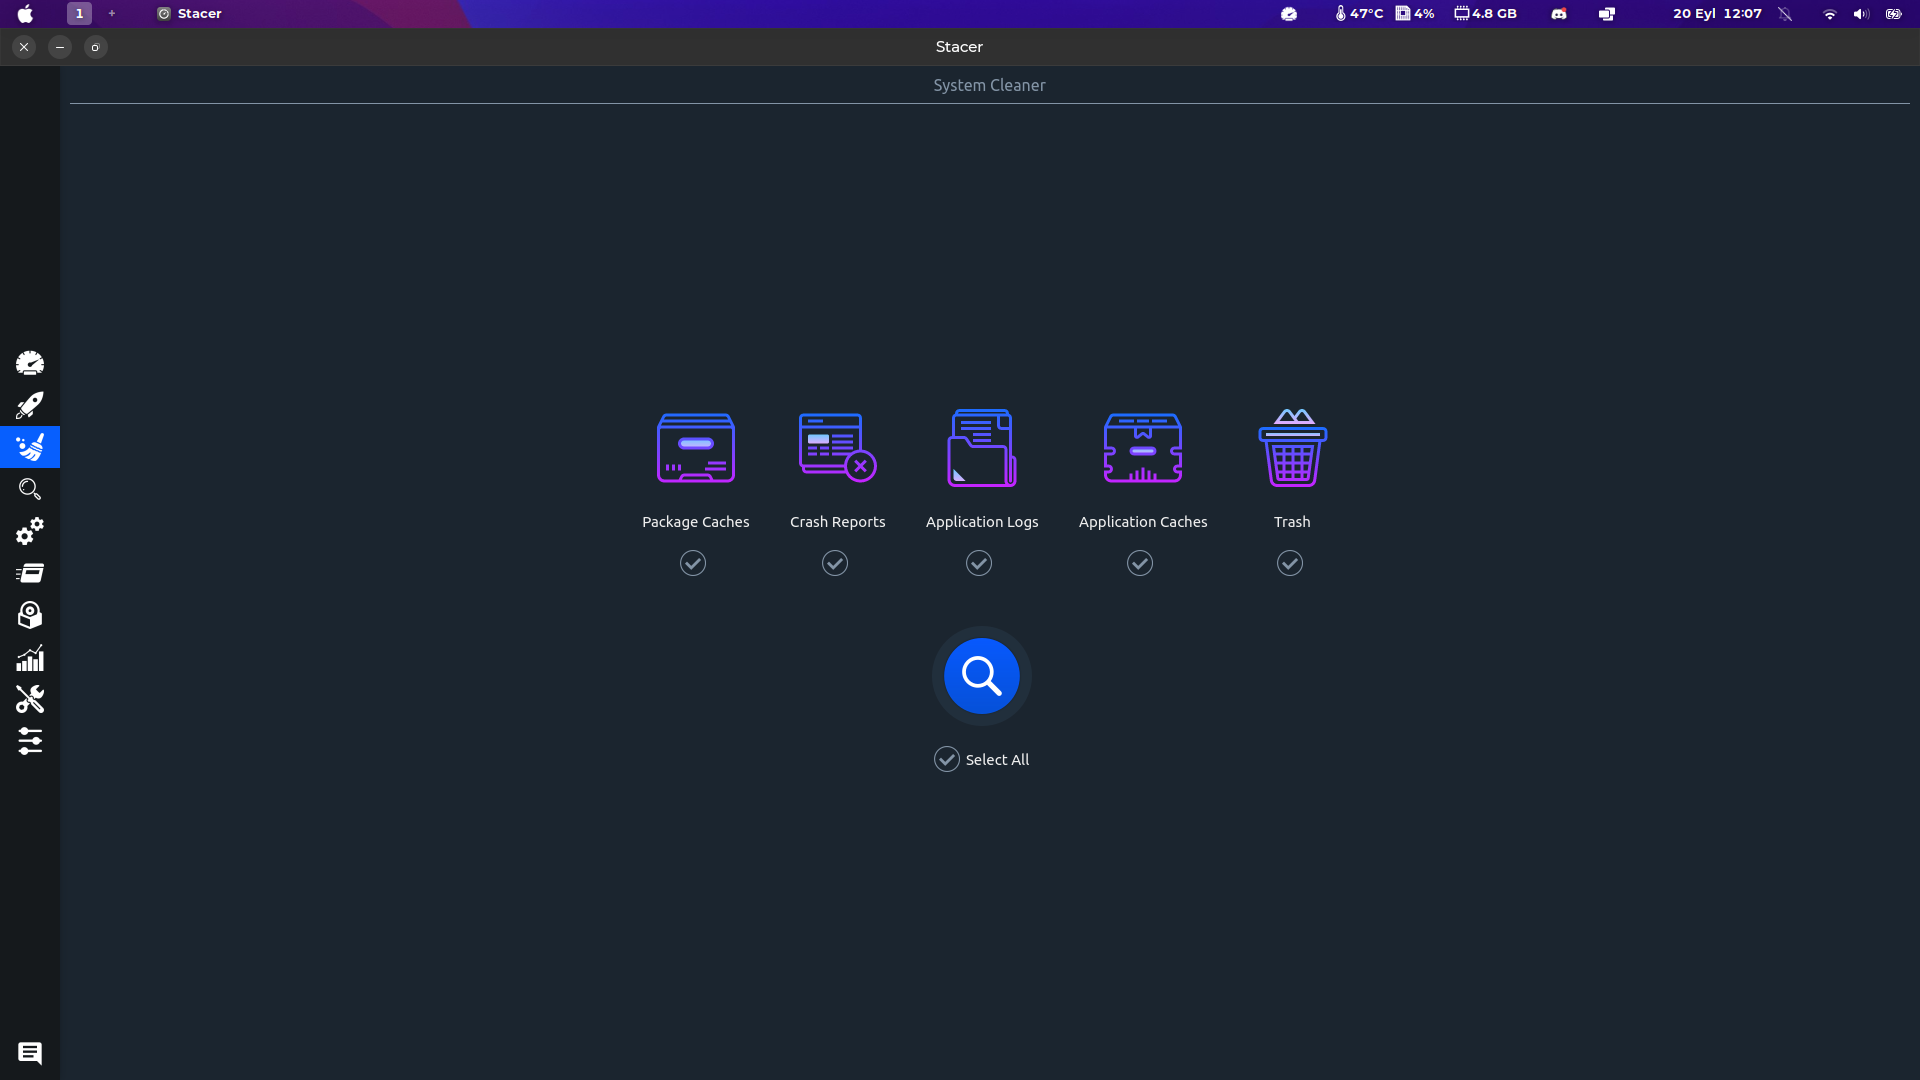Uncheck the Application Logs checkbox
The image size is (1920, 1080).
pyautogui.click(x=979, y=564)
